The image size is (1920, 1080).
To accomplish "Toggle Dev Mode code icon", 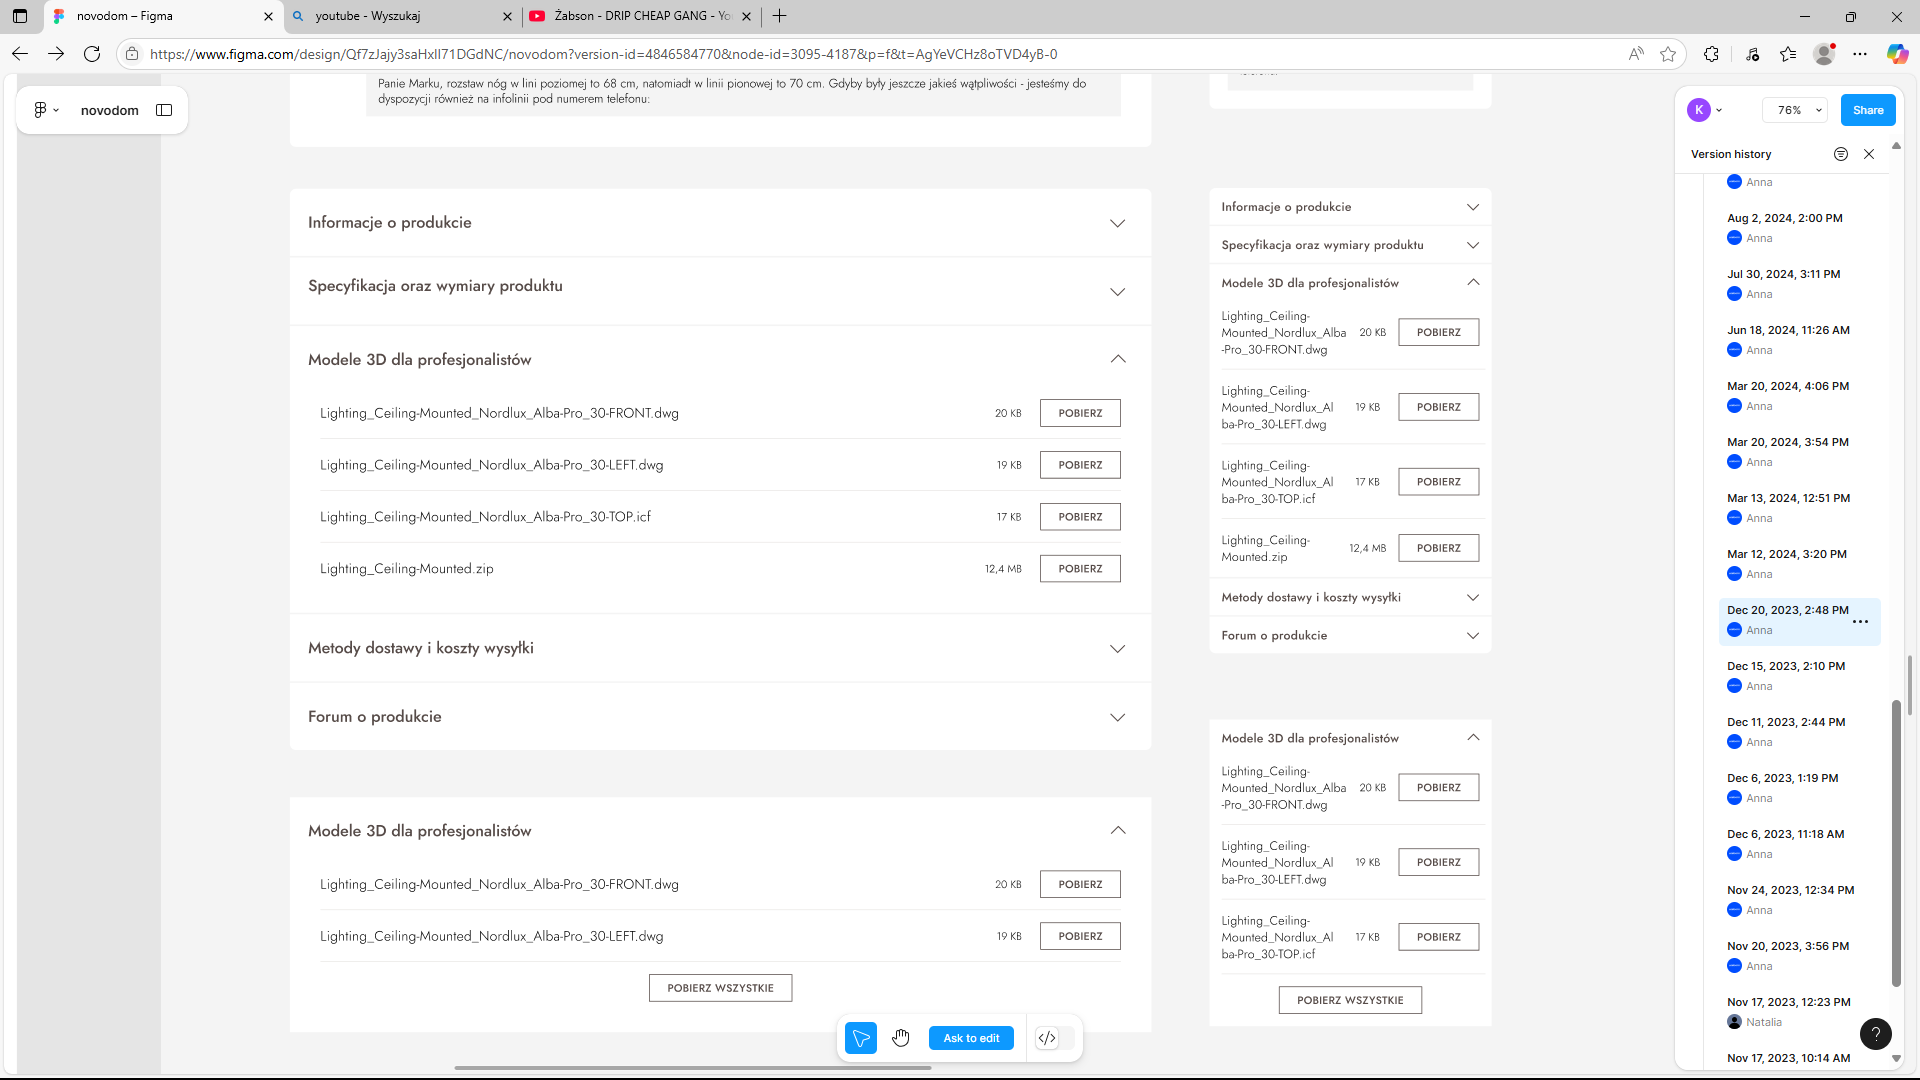I will pos(1047,1038).
